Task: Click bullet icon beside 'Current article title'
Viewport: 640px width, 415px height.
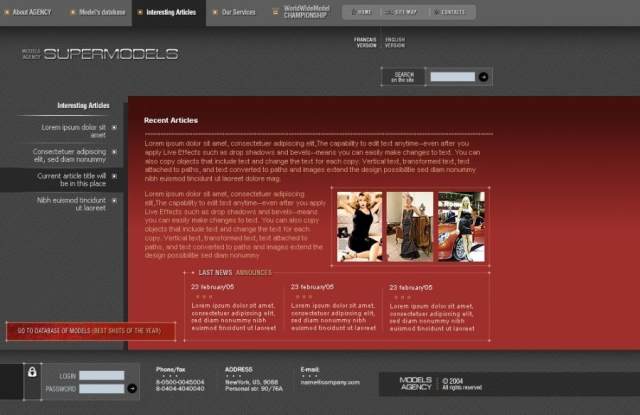Action: pos(114,176)
